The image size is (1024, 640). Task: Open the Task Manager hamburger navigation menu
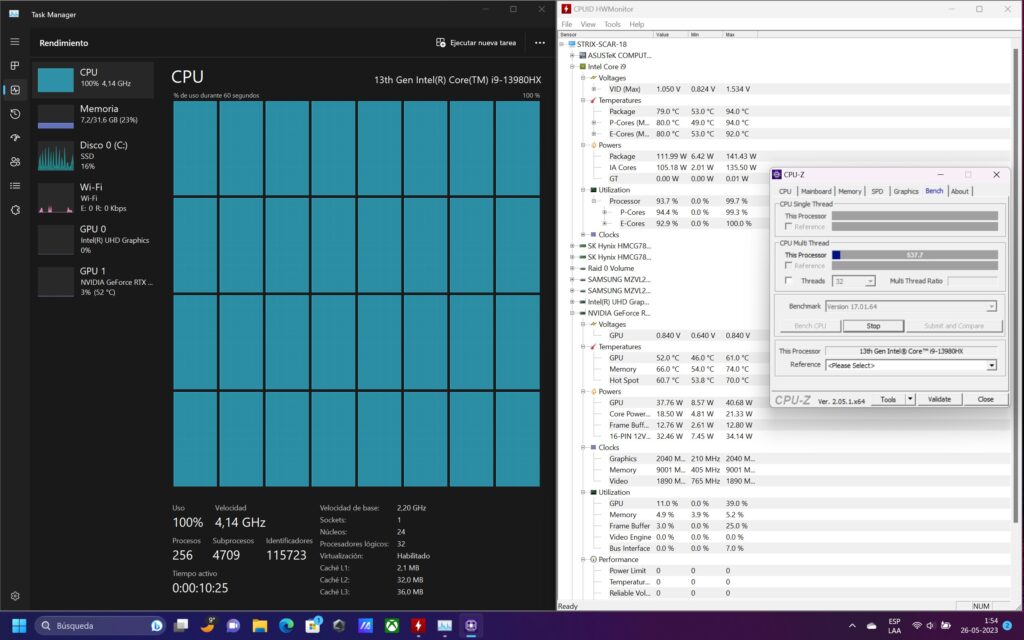15,42
